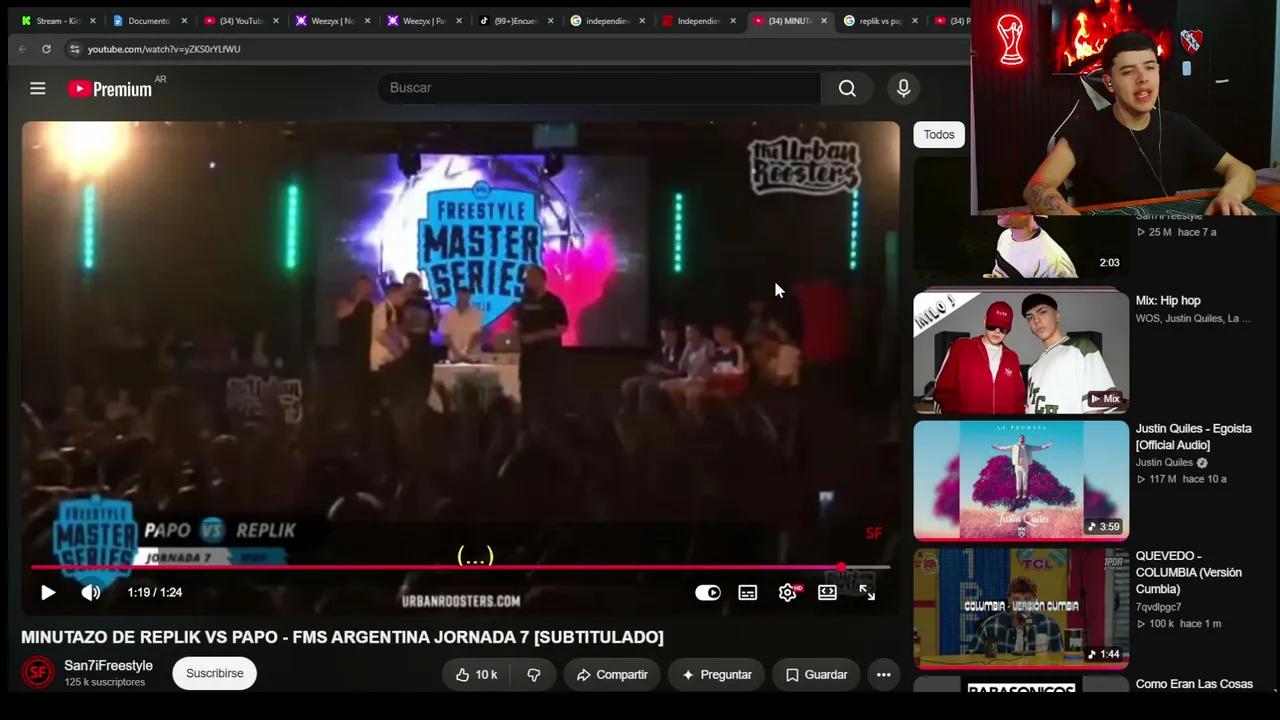Click the Preguntar ask button
The height and width of the screenshot is (720, 1280).
click(x=717, y=674)
